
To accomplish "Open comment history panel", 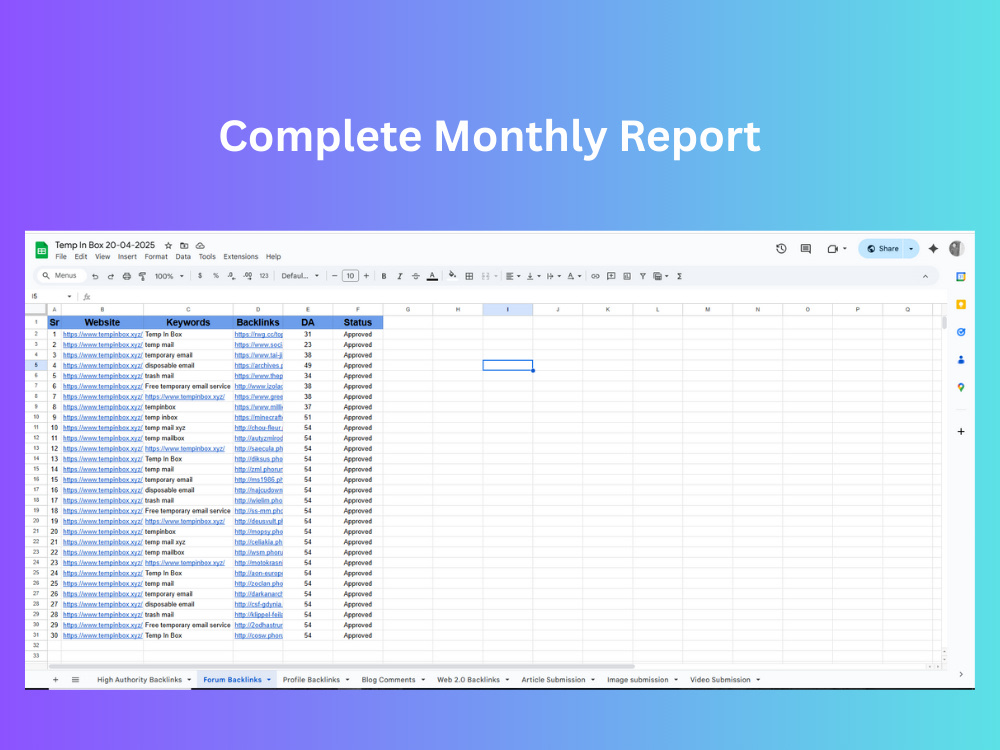I will point(806,249).
